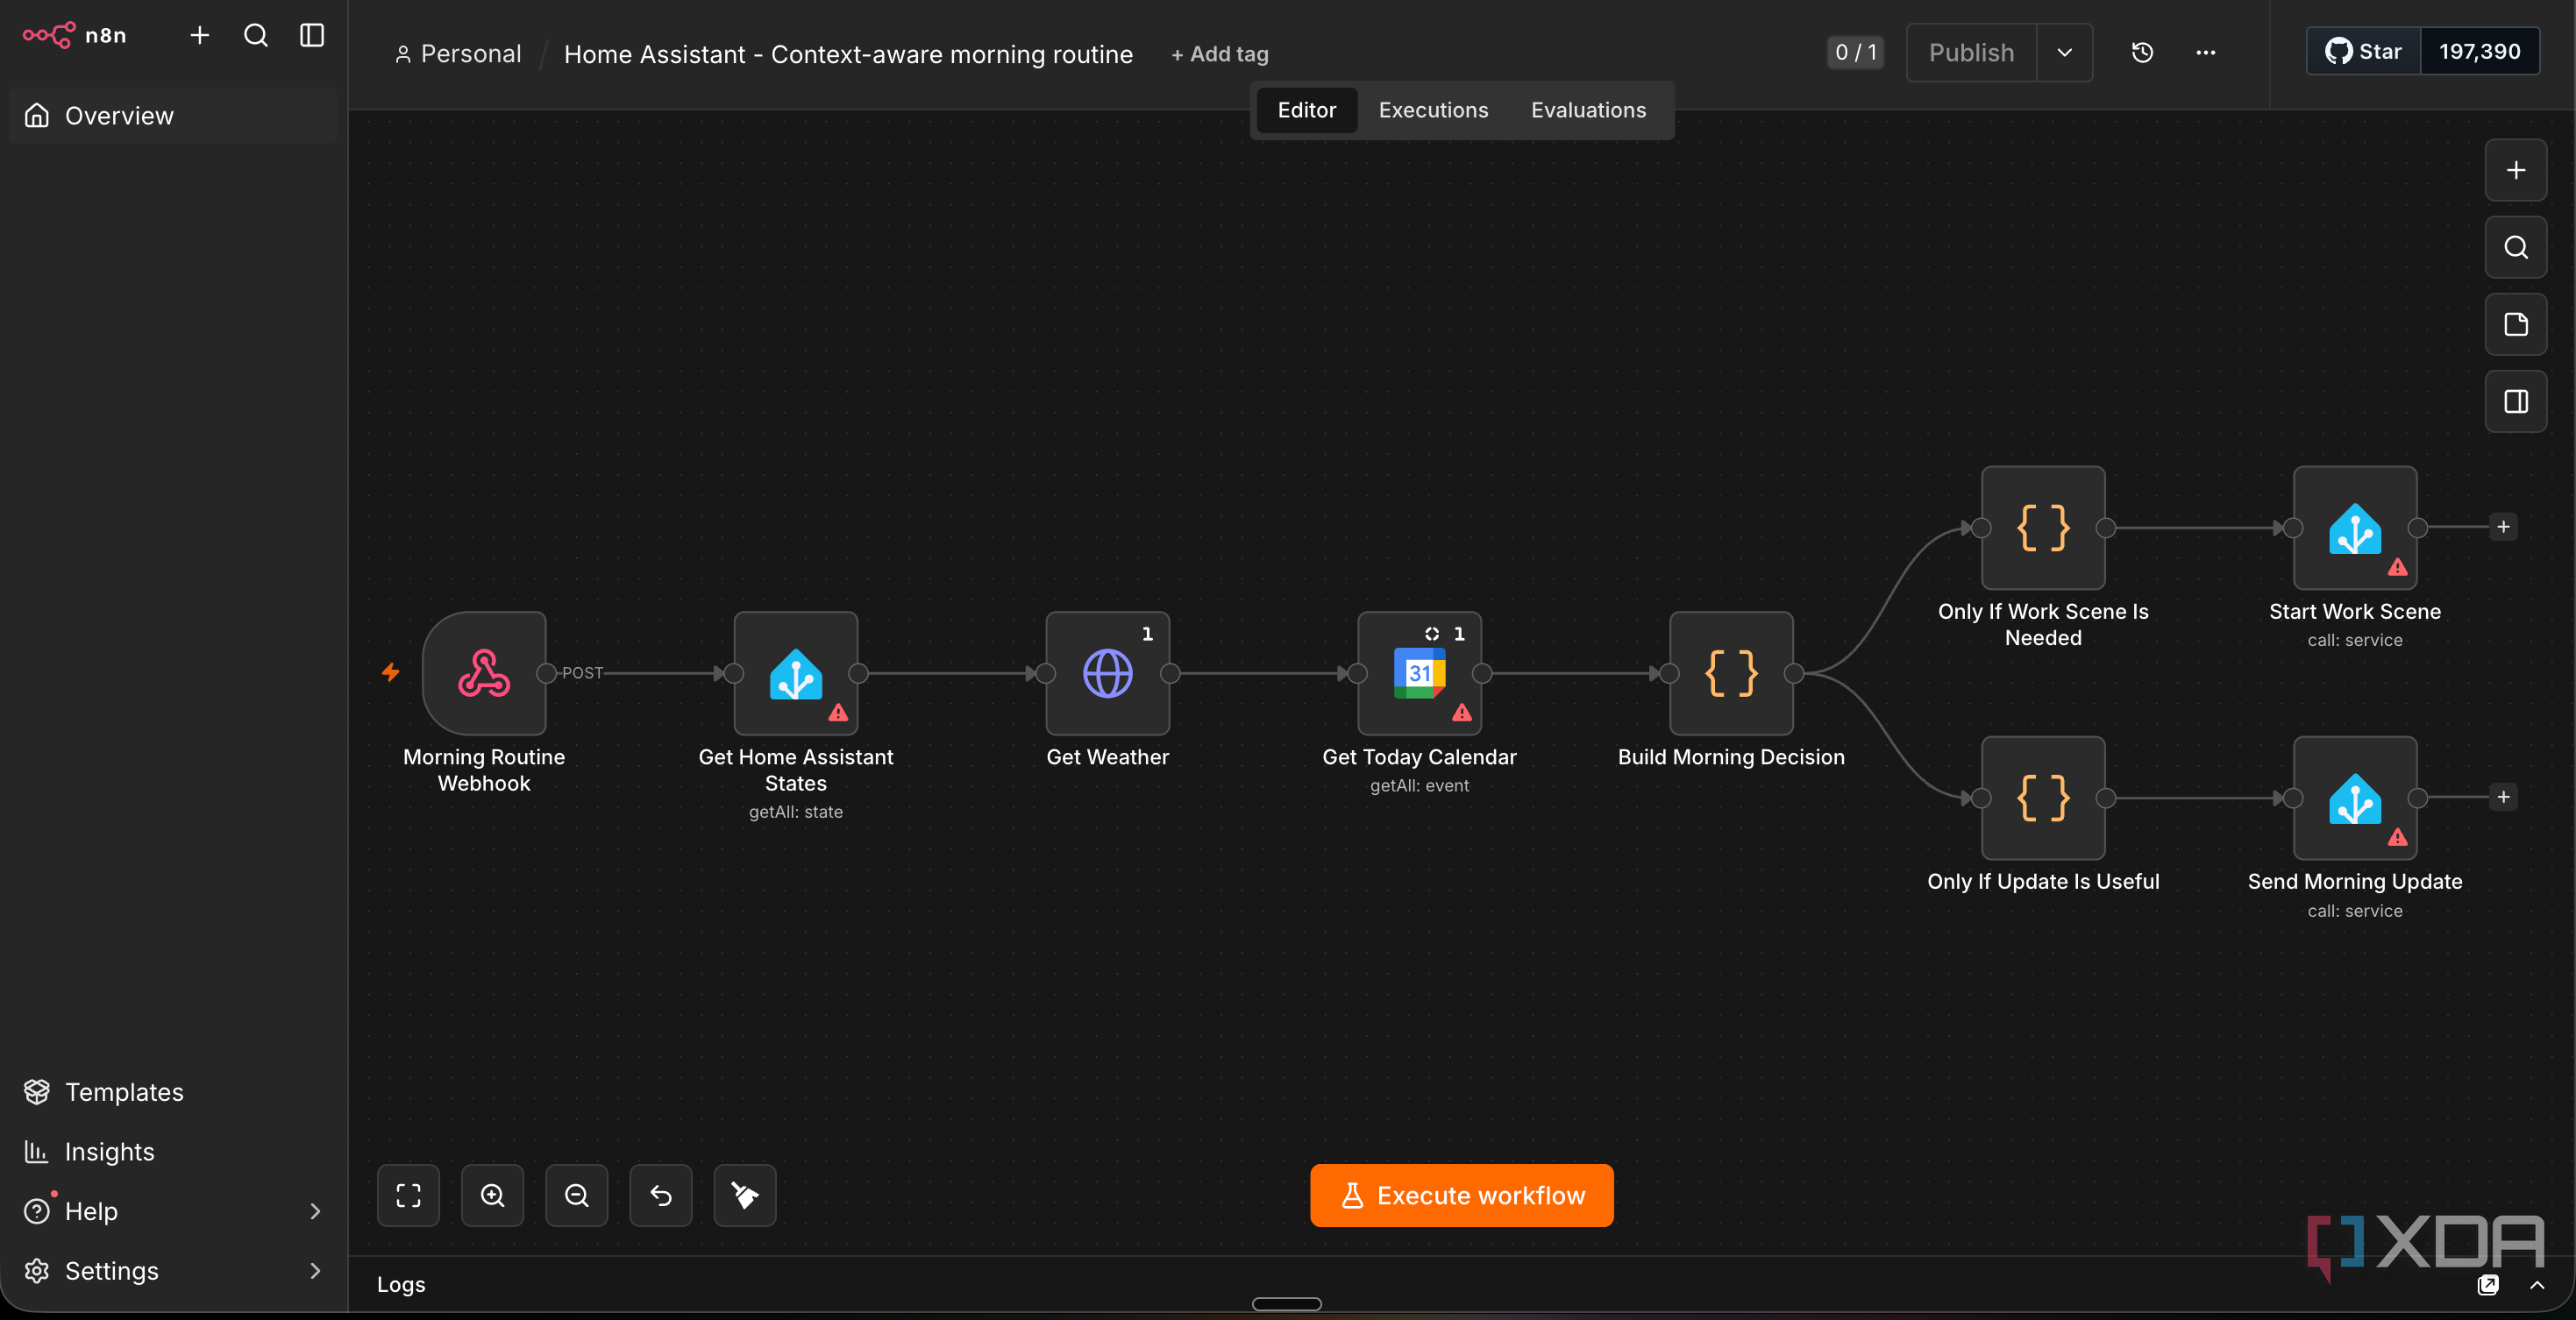The image size is (2576, 1320).
Task: Click the n8n logo
Action: (x=75, y=35)
